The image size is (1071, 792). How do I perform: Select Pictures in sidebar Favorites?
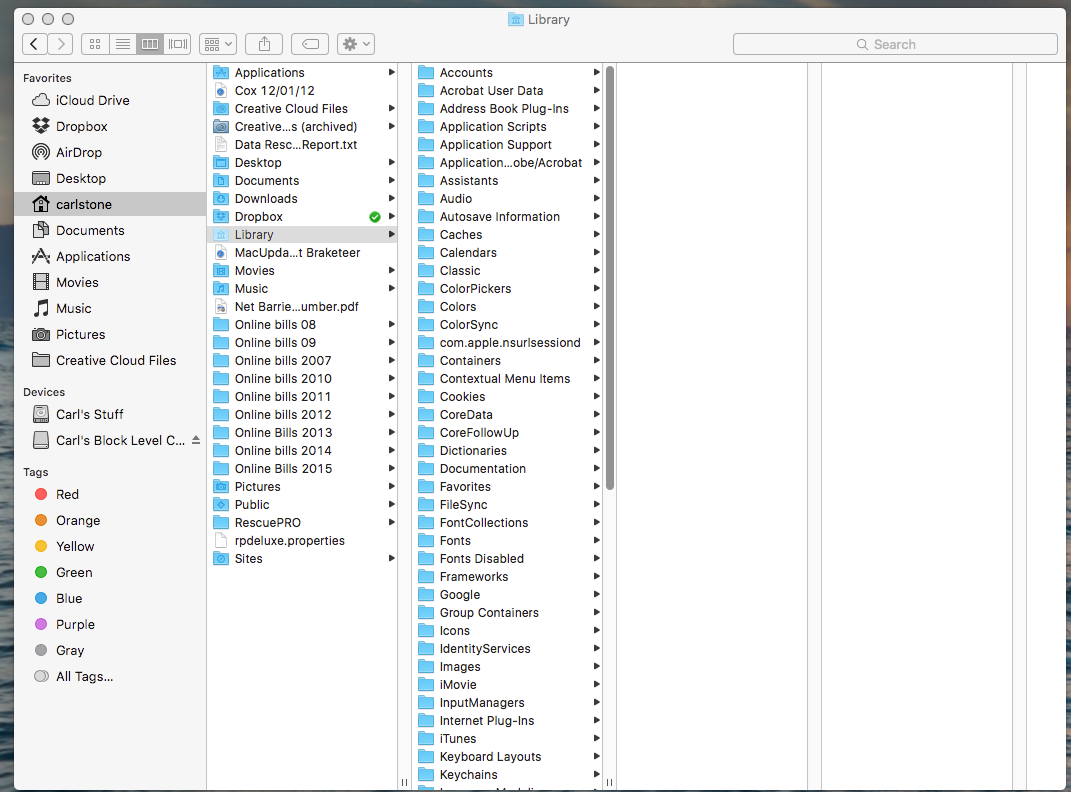(110, 334)
